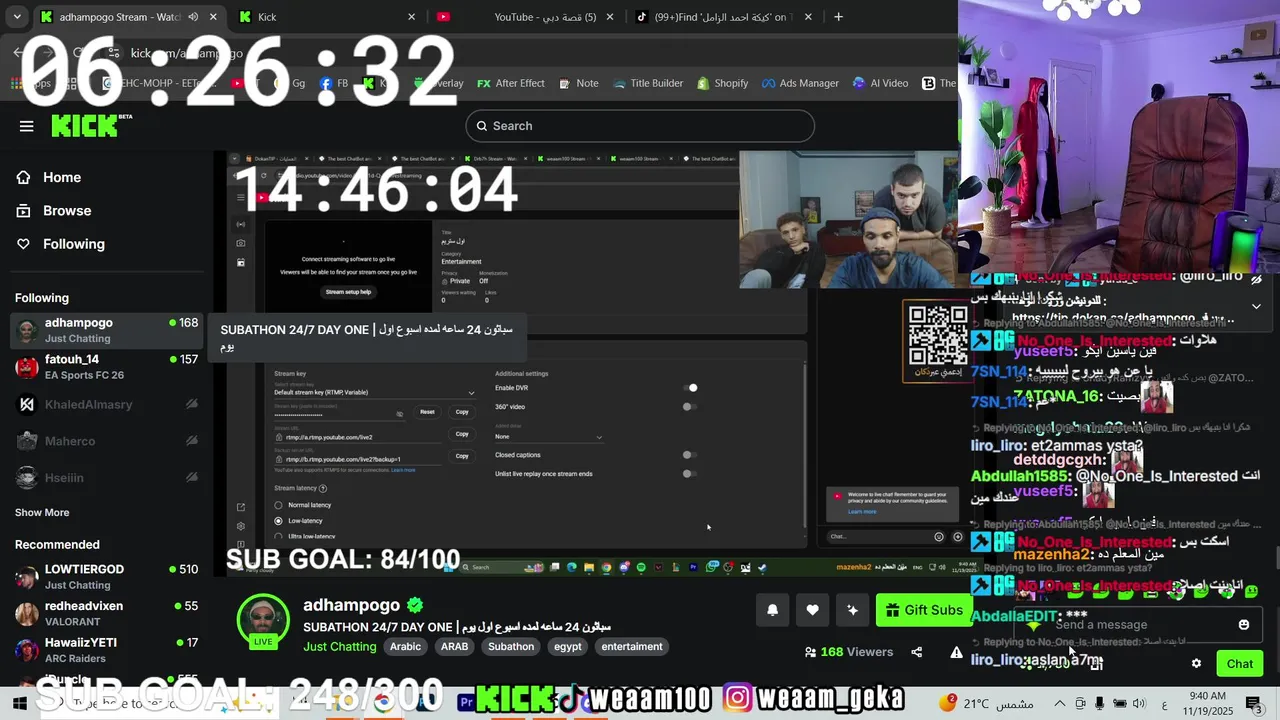Click the Subathon tag

511,647
